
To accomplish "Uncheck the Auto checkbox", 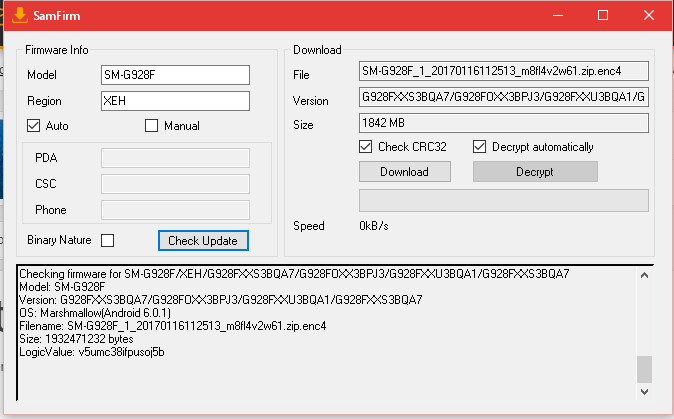I will point(34,125).
